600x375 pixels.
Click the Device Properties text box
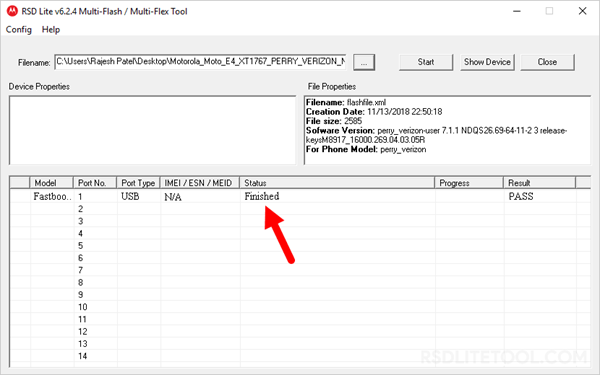point(152,130)
